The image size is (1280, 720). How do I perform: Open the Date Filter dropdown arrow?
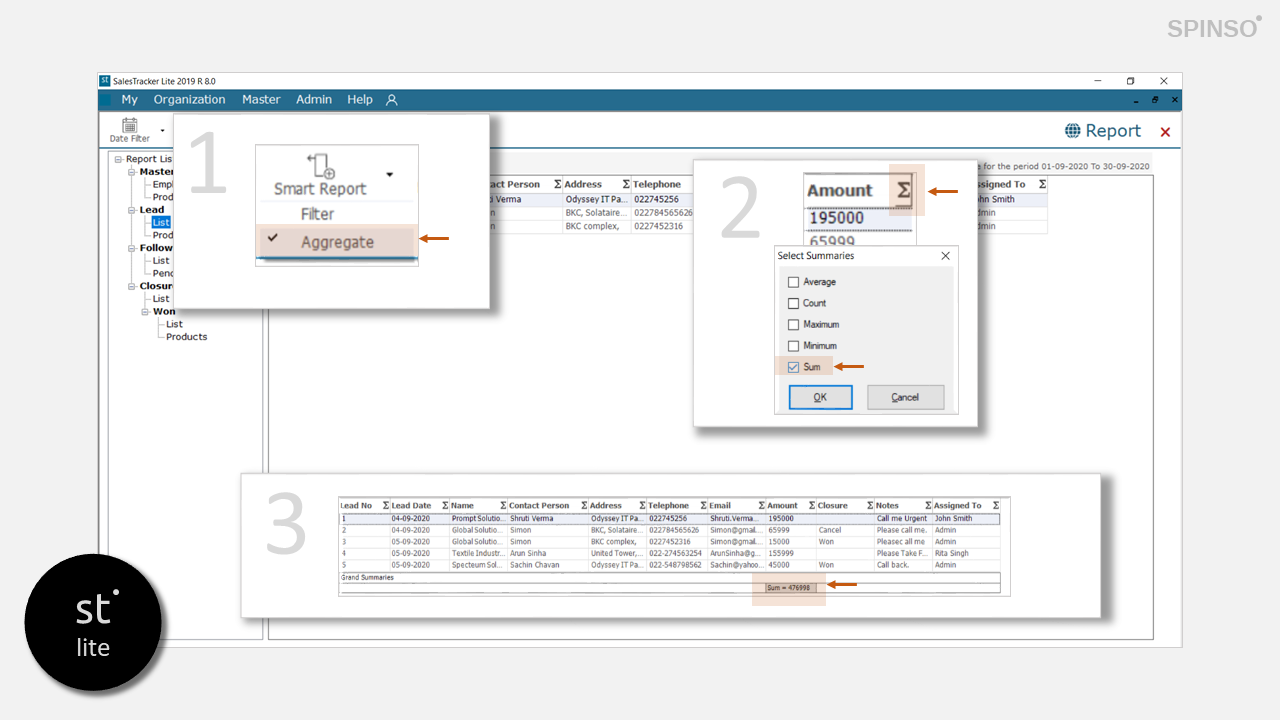[162, 130]
